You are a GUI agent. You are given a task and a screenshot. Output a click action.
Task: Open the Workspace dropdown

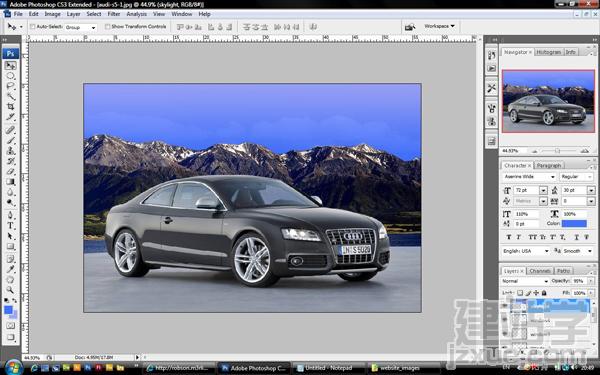tap(439, 26)
